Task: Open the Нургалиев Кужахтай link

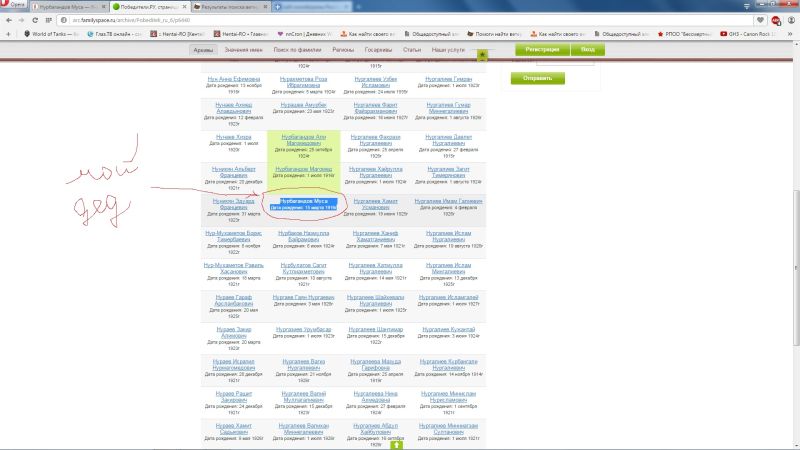Action: pos(448,329)
